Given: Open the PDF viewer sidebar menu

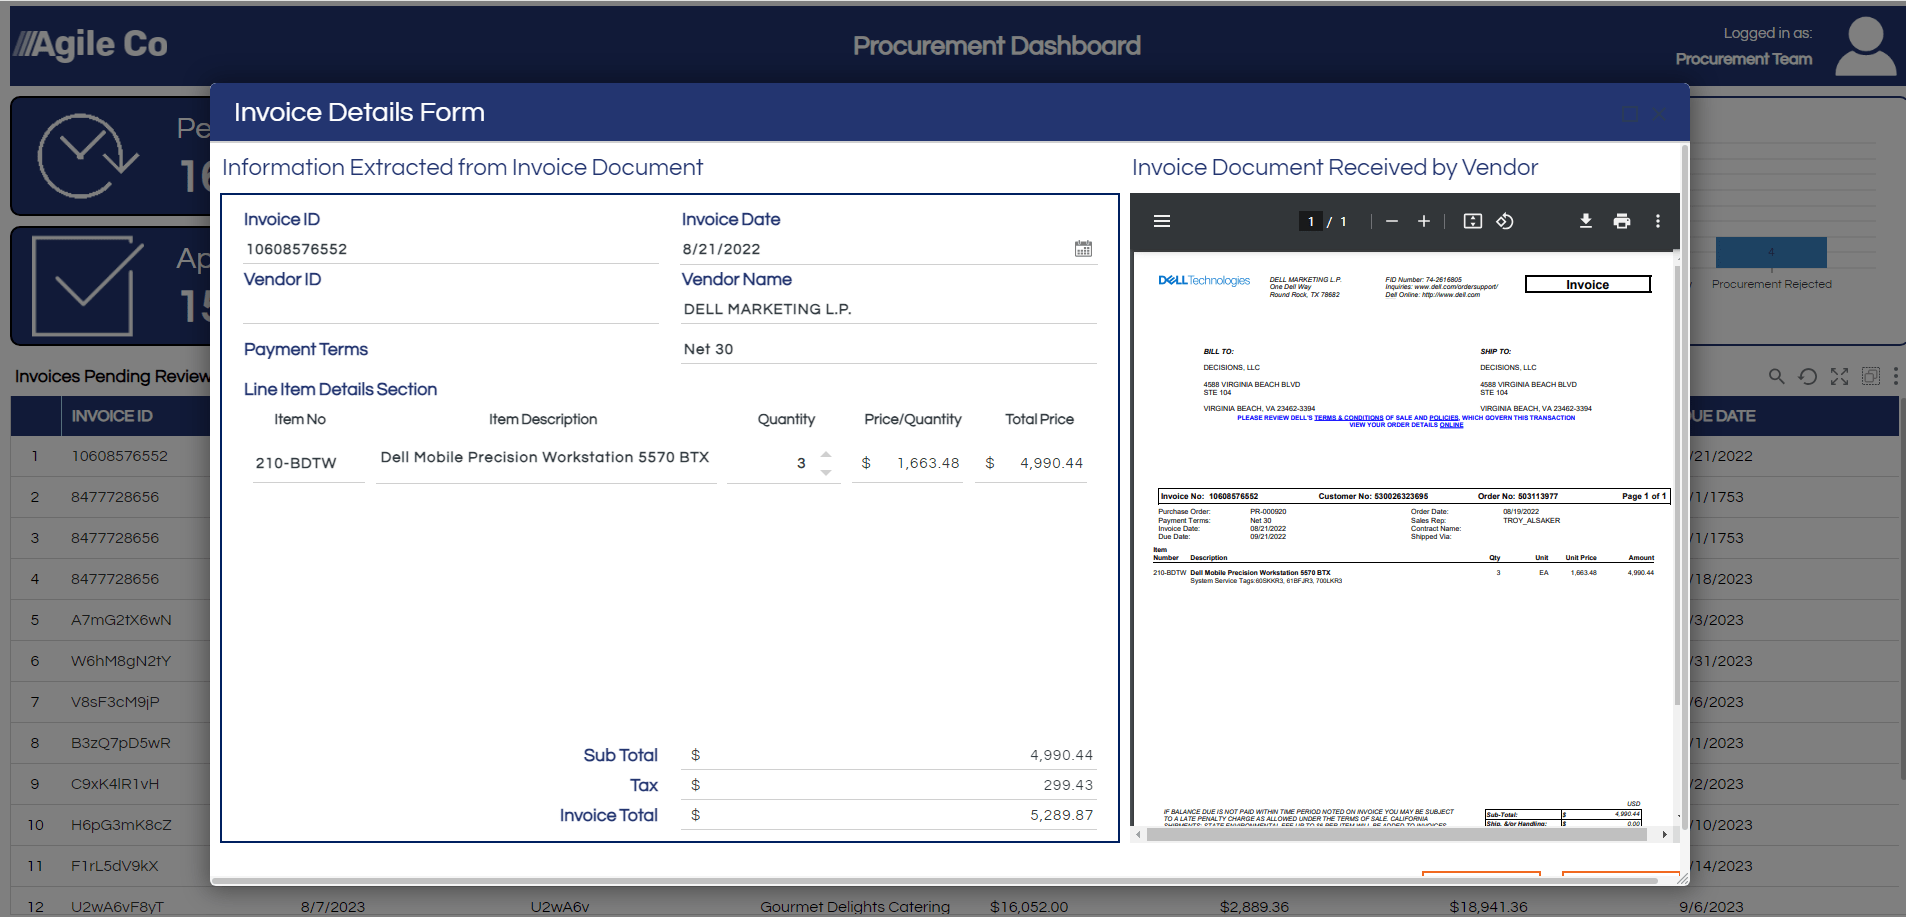Looking at the screenshot, I should point(1162,221).
